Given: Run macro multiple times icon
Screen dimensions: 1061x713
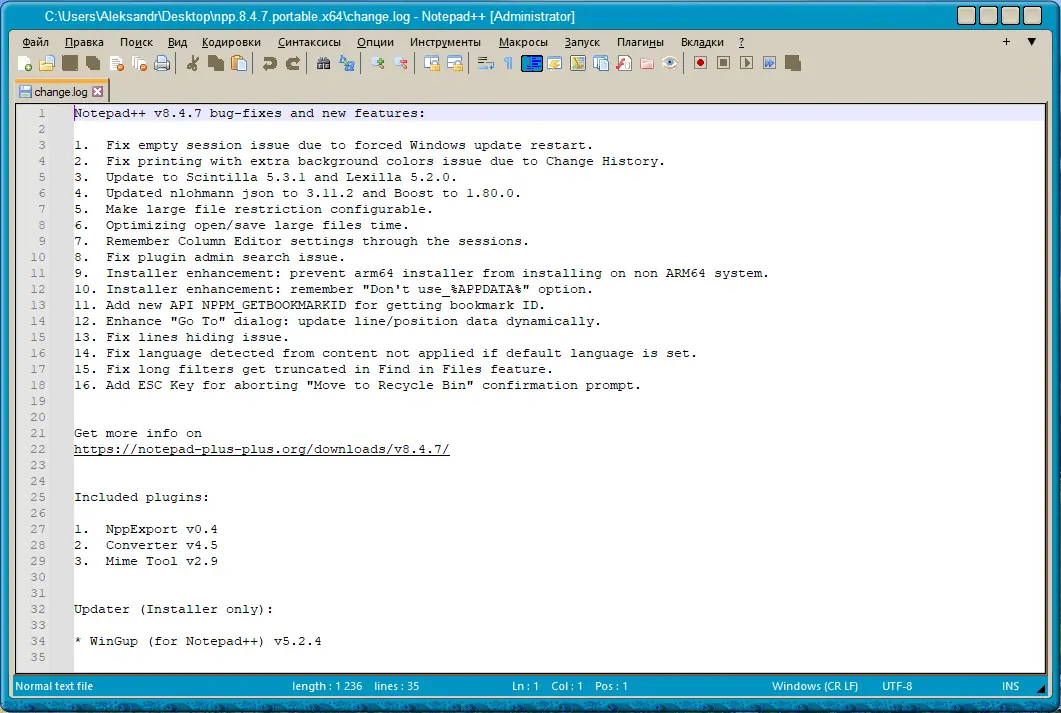Looking at the screenshot, I should click(769, 64).
